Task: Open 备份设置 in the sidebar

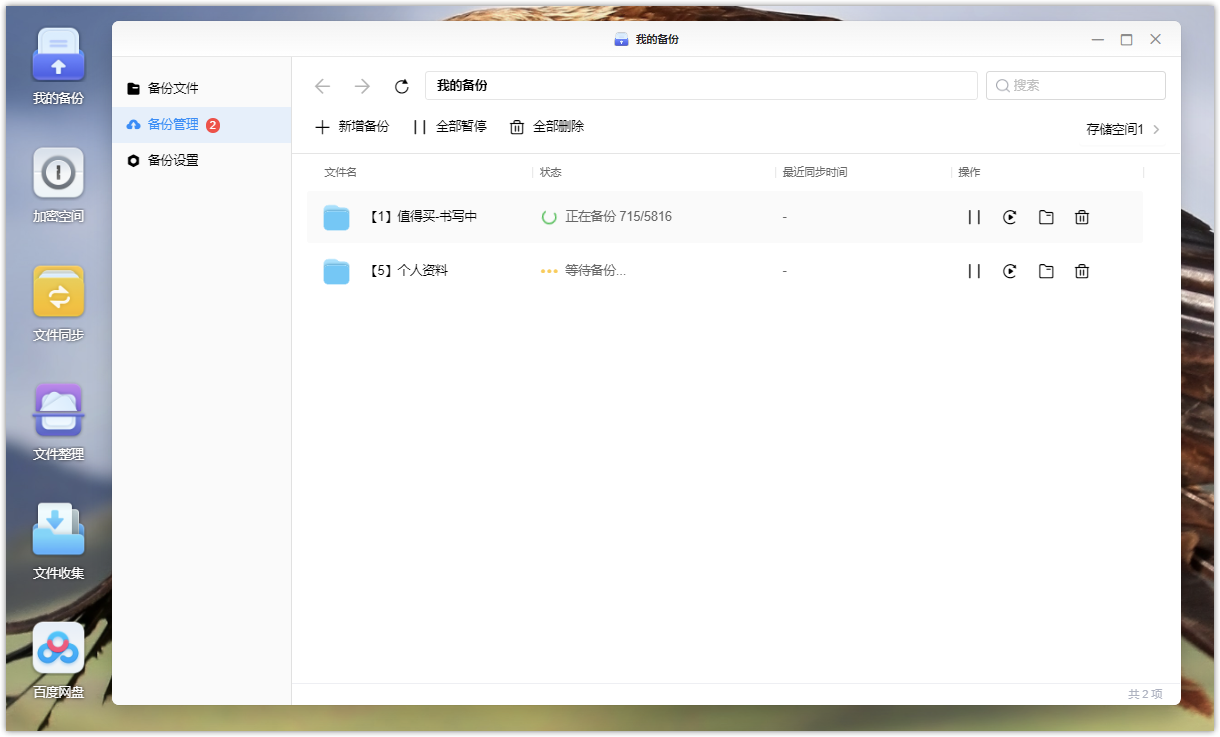Action: coord(173,160)
